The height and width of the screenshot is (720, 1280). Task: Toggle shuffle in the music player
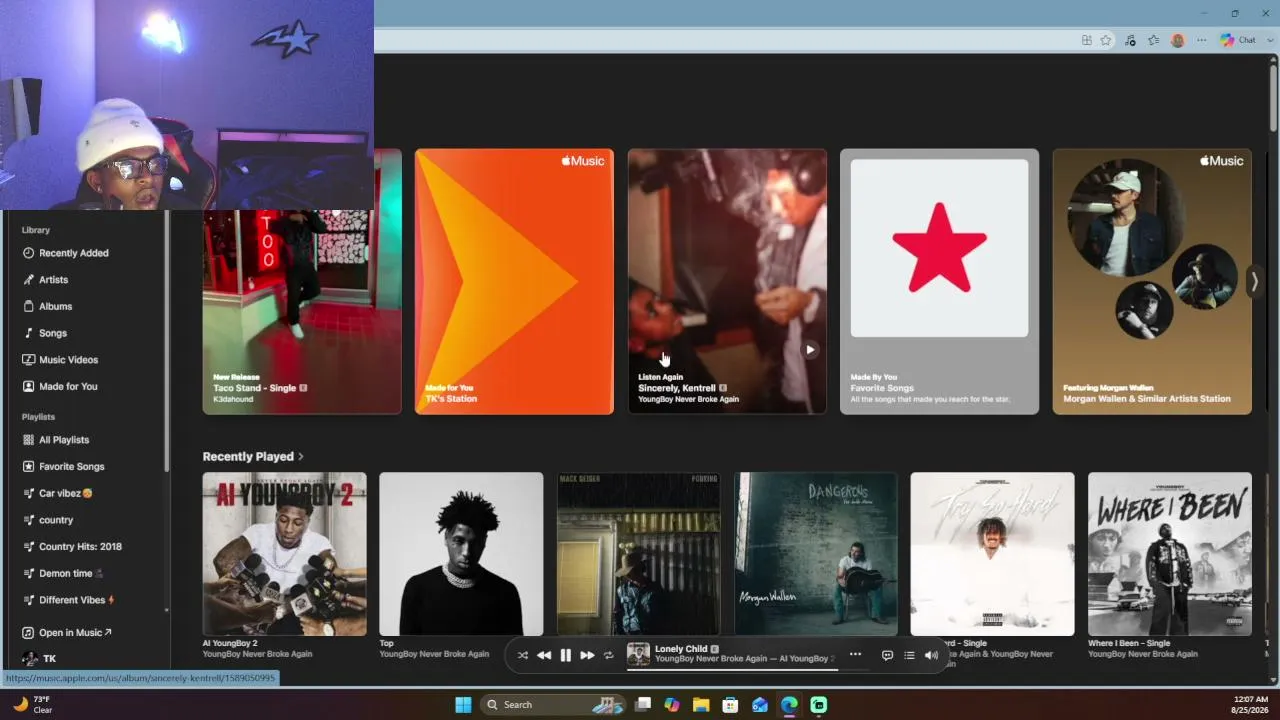[x=522, y=655]
